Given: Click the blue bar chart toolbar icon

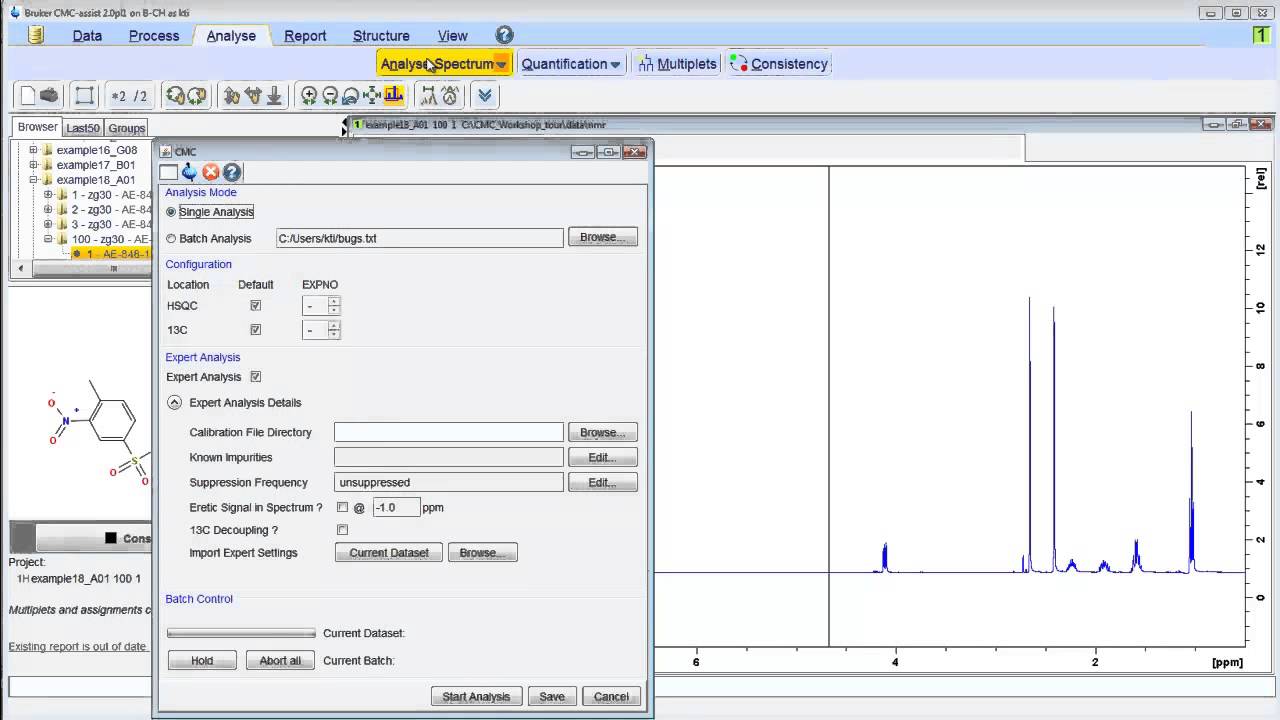Looking at the screenshot, I should click(394, 96).
